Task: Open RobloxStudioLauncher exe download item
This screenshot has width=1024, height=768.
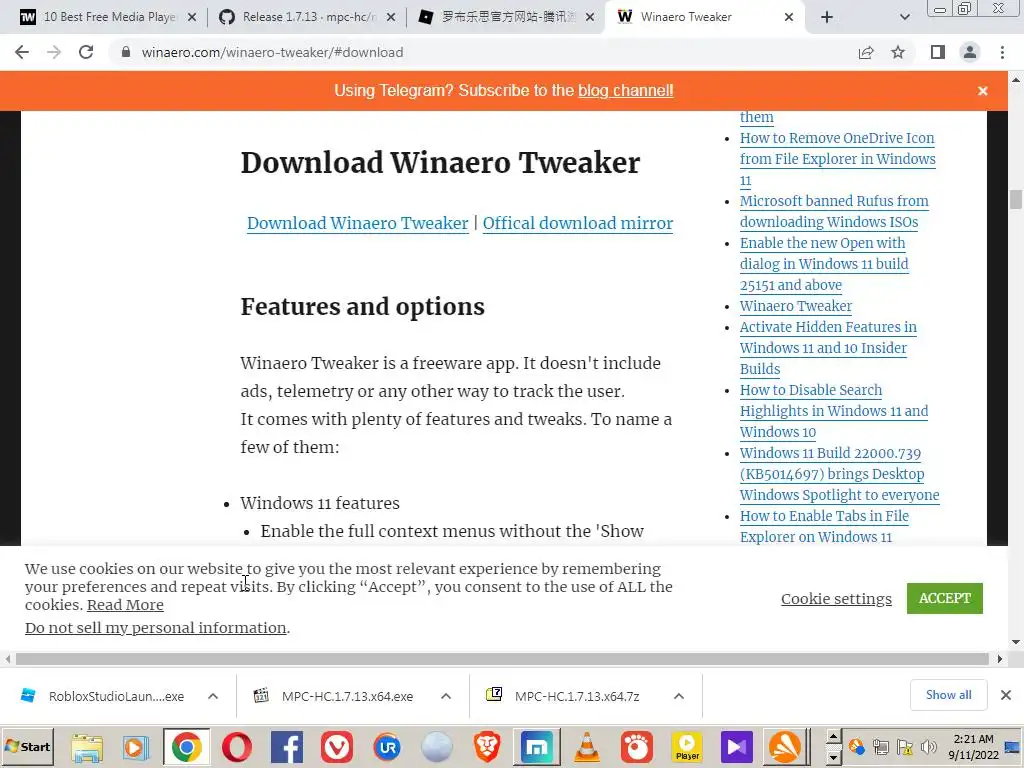Action: (104, 696)
